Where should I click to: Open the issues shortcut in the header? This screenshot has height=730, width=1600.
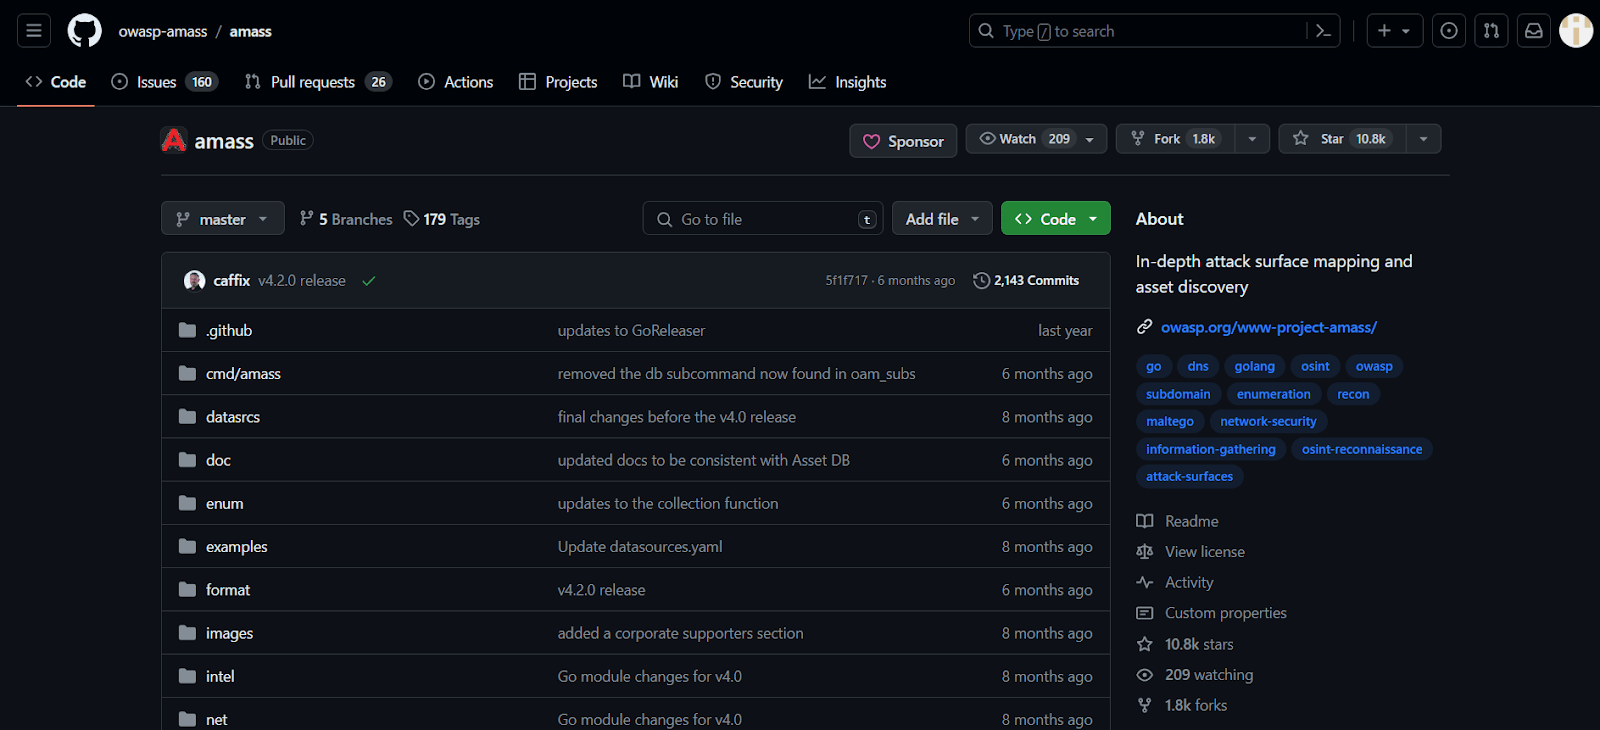tap(1449, 31)
